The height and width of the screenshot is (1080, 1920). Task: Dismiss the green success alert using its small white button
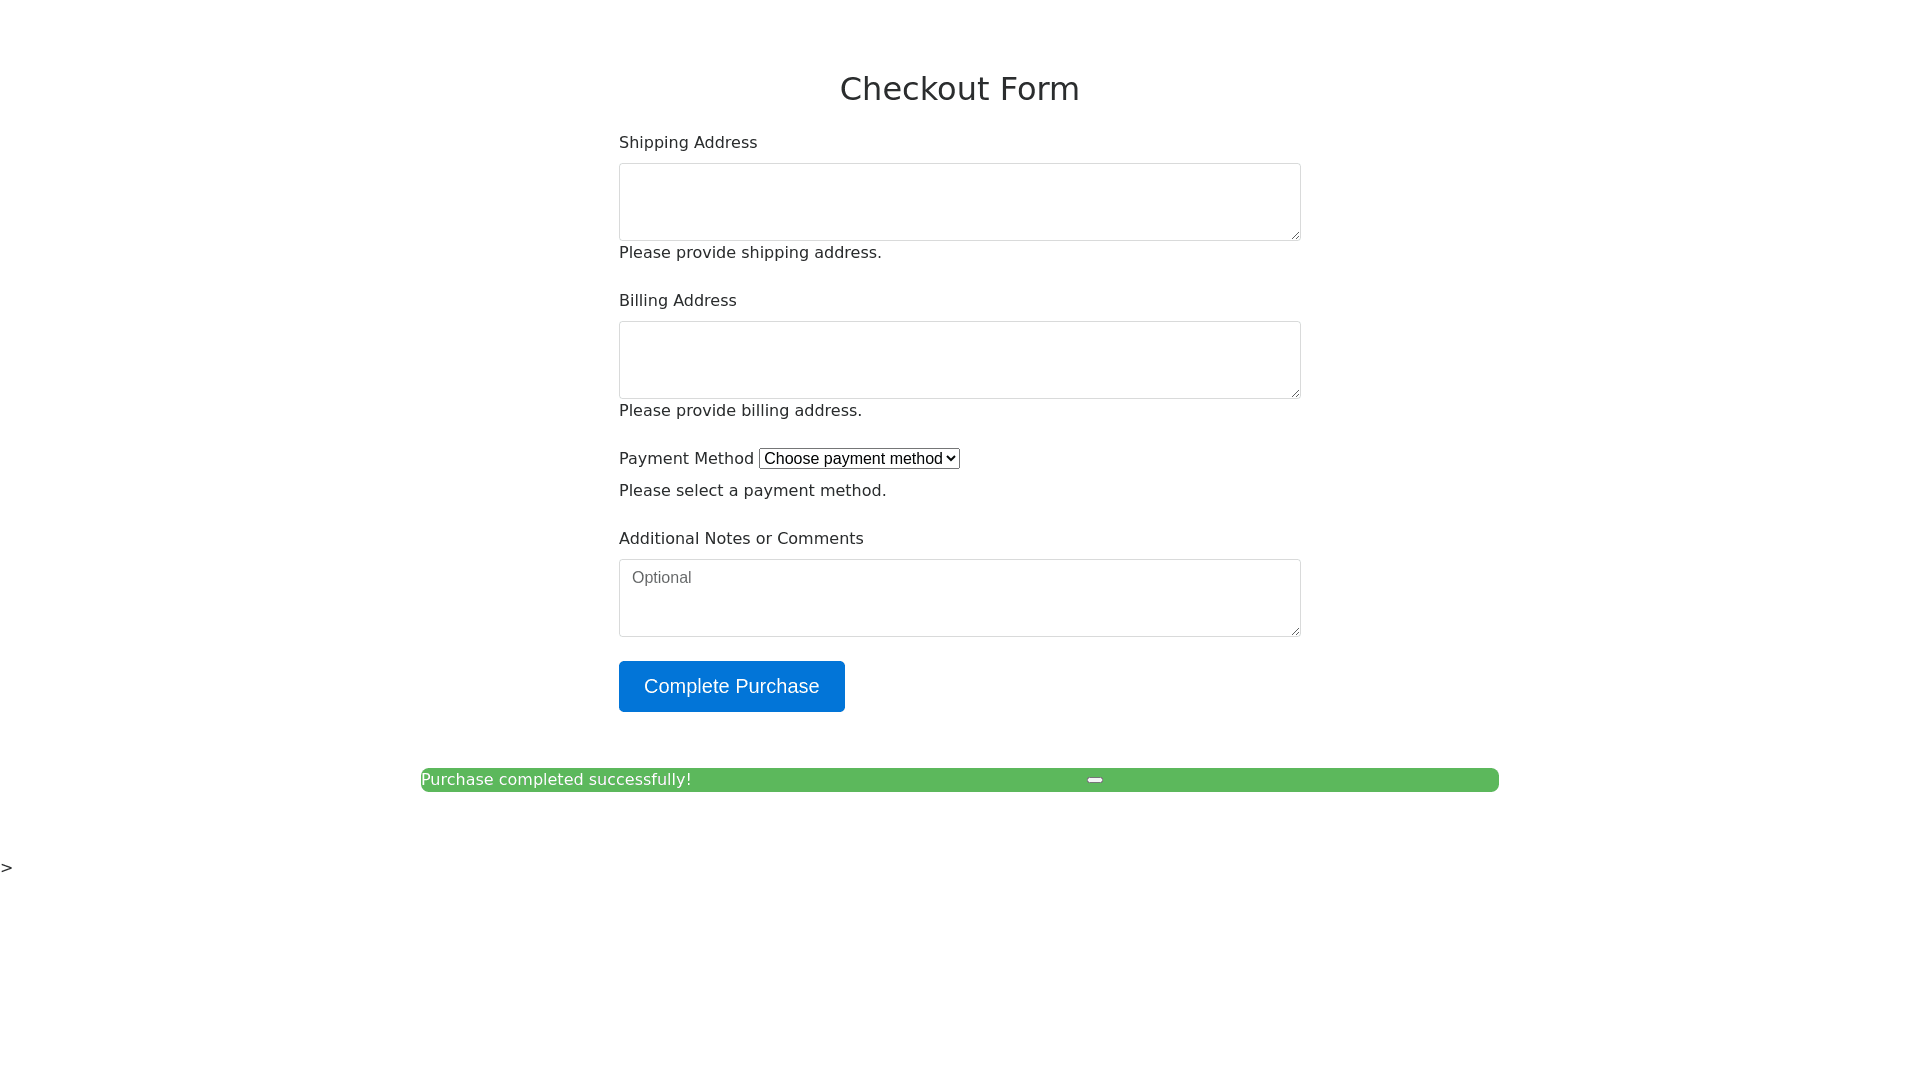tap(1095, 780)
